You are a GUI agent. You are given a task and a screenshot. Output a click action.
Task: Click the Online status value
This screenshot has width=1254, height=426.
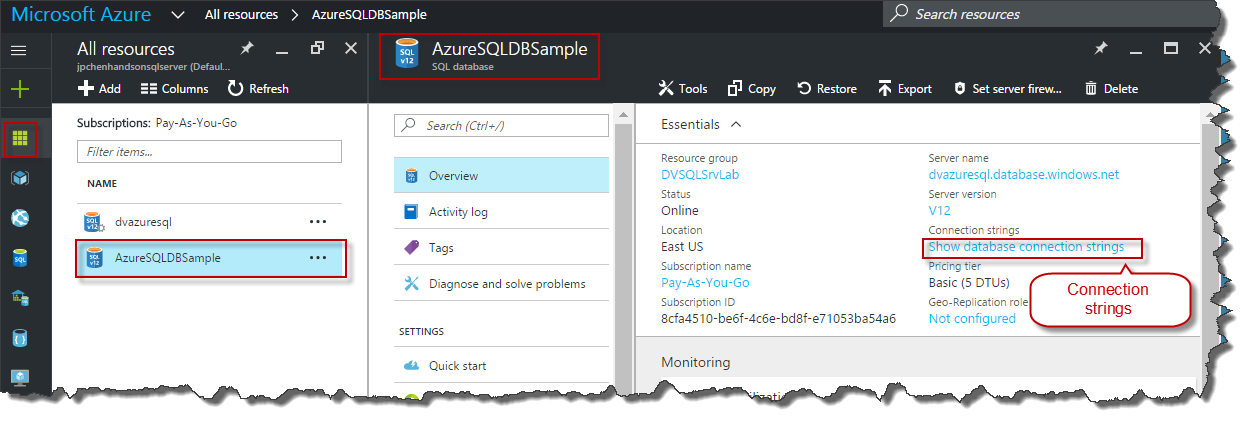pos(680,210)
